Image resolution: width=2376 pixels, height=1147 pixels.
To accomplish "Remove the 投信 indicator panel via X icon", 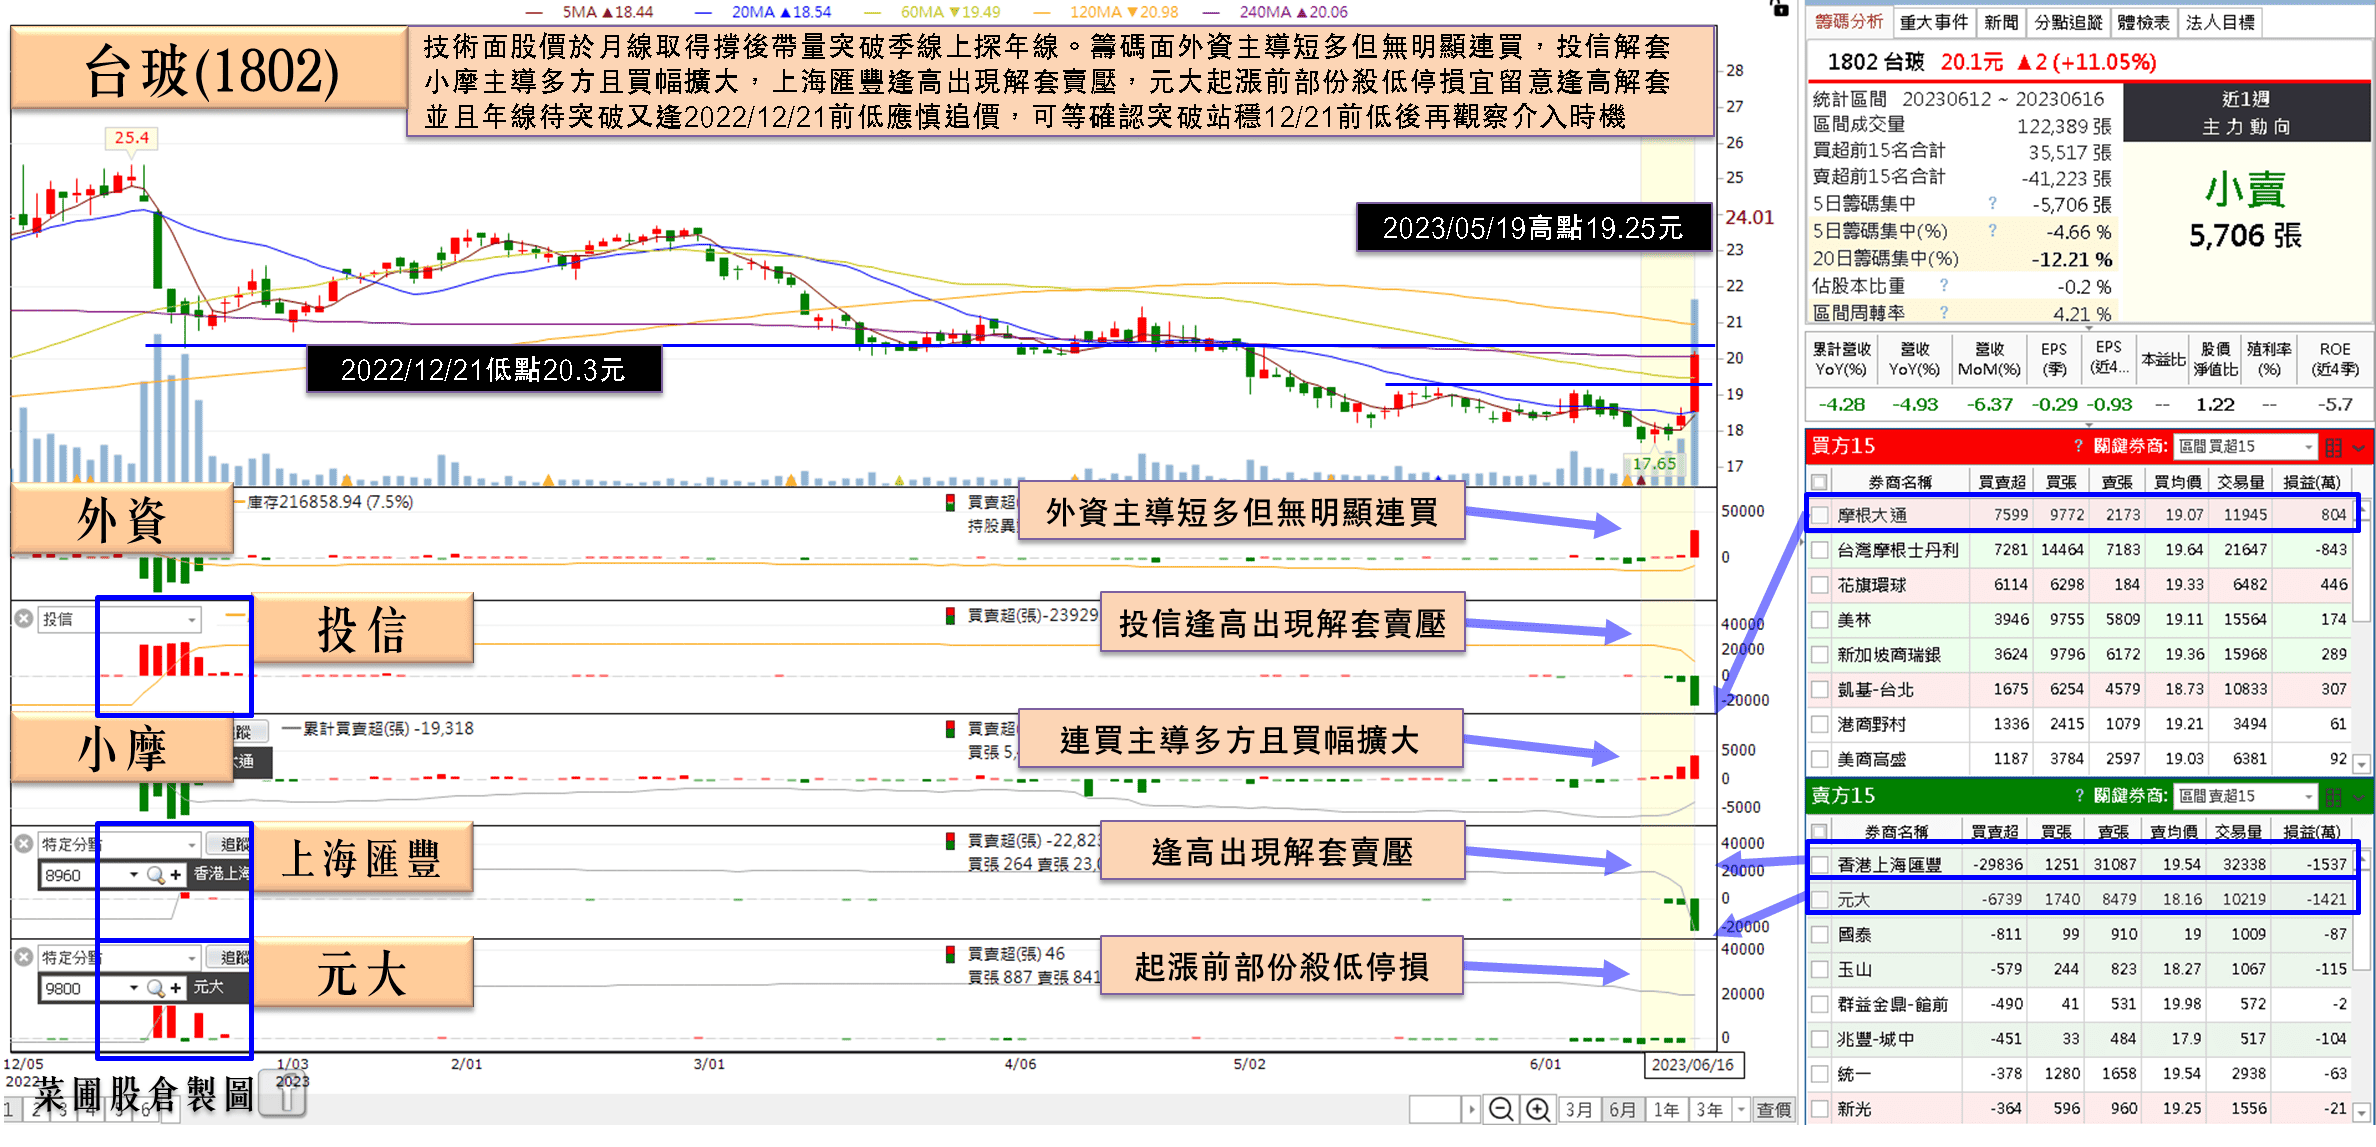I will pyautogui.click(x=24, y=618).
